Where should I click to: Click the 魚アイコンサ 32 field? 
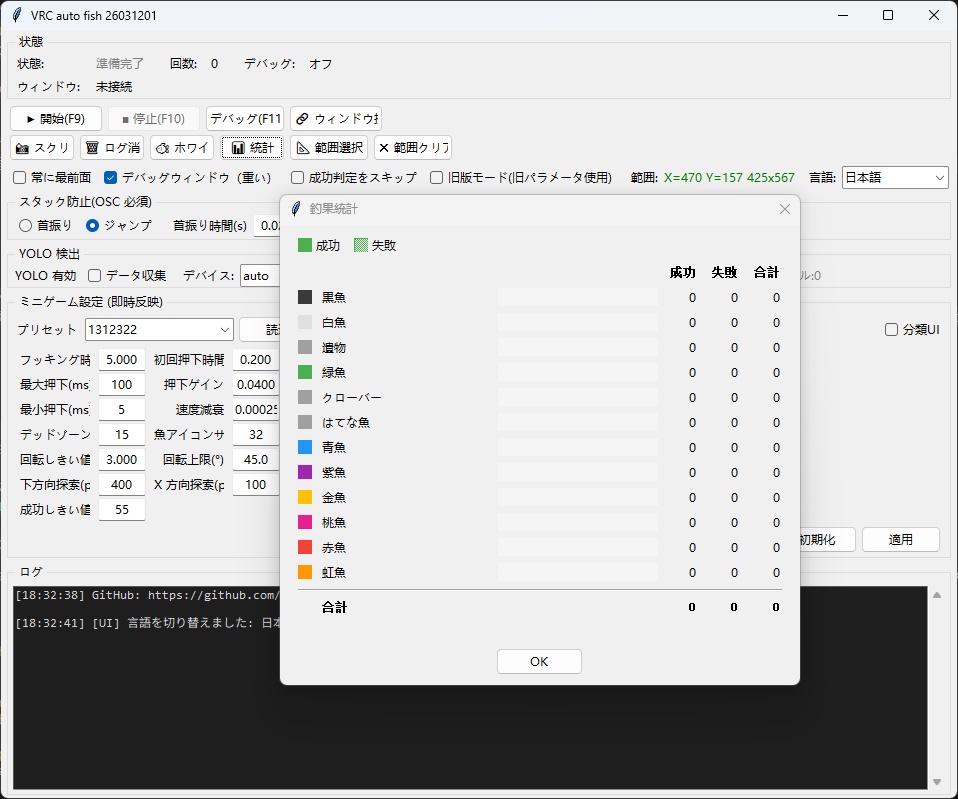[x=256, y=435]
